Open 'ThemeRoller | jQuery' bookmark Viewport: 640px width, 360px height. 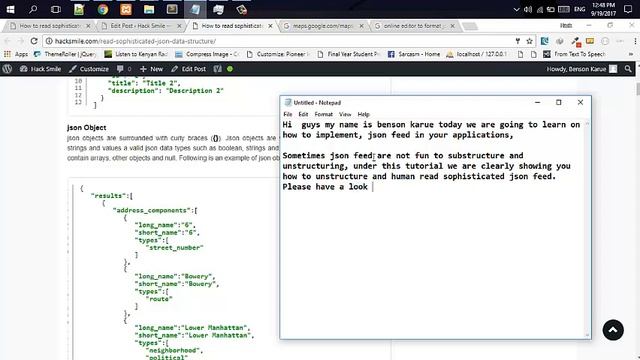[x=65, y=54]
